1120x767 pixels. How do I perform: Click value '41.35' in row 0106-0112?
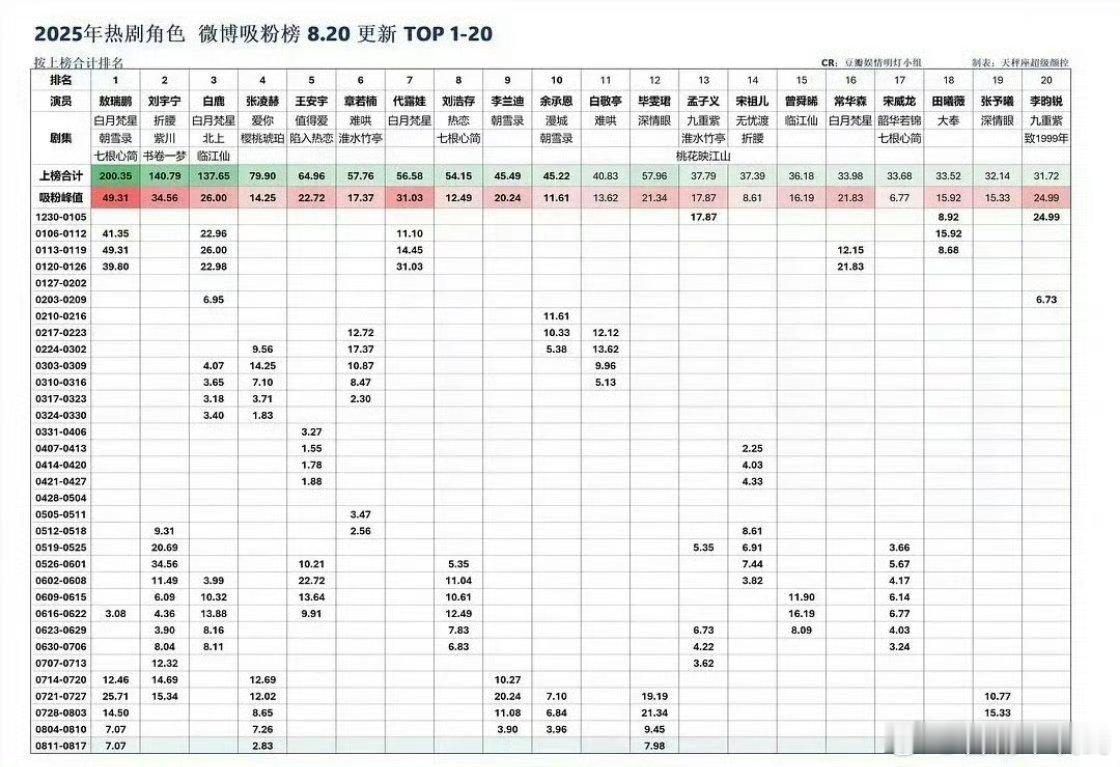[116, 234]
